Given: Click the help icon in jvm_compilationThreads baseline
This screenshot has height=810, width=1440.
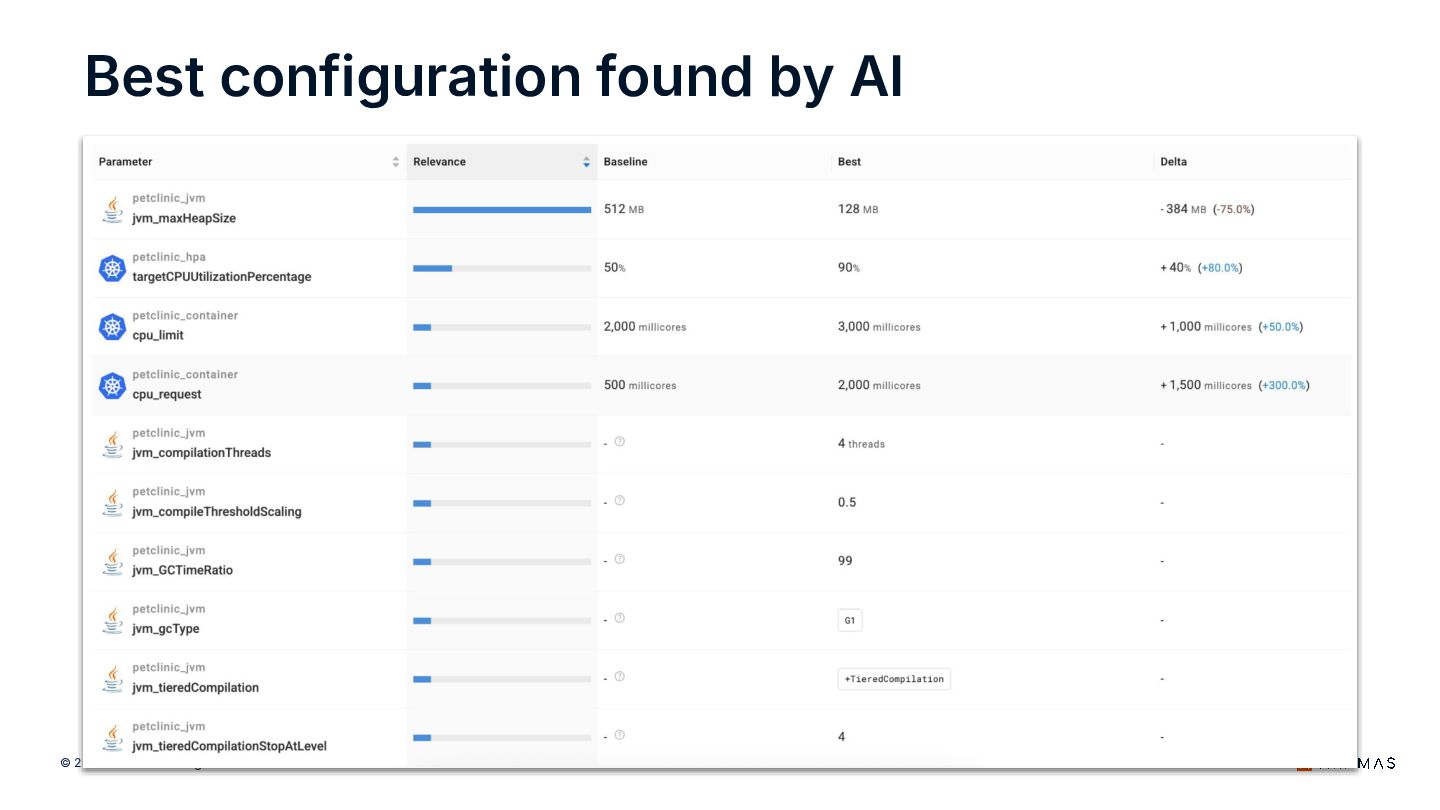Looking at the screenshot, I should [620, 441].
